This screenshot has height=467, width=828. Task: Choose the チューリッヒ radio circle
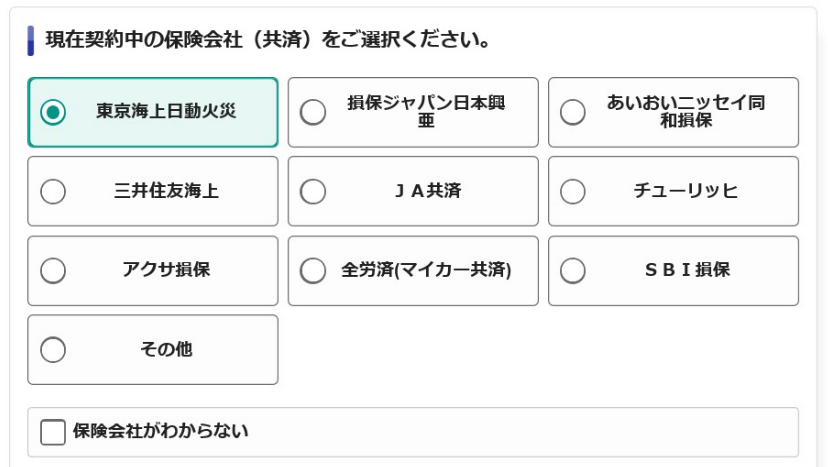click(x=573, y=191)
